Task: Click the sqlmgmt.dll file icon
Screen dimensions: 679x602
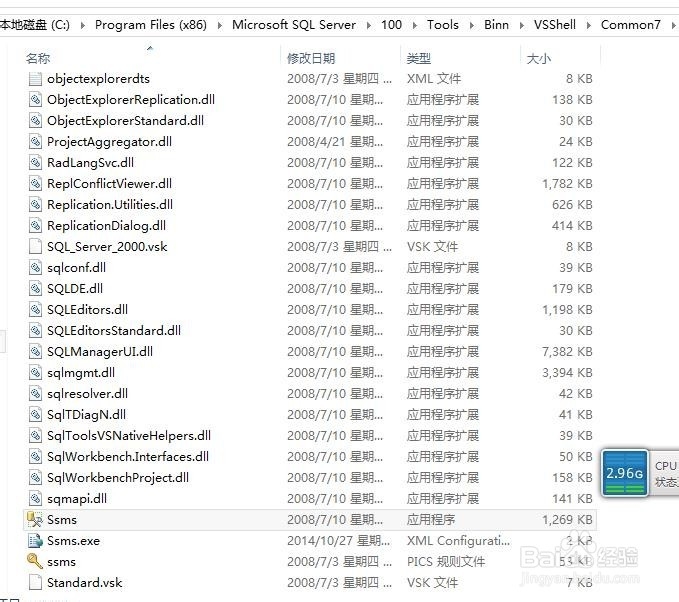Action: coord(35,373)
